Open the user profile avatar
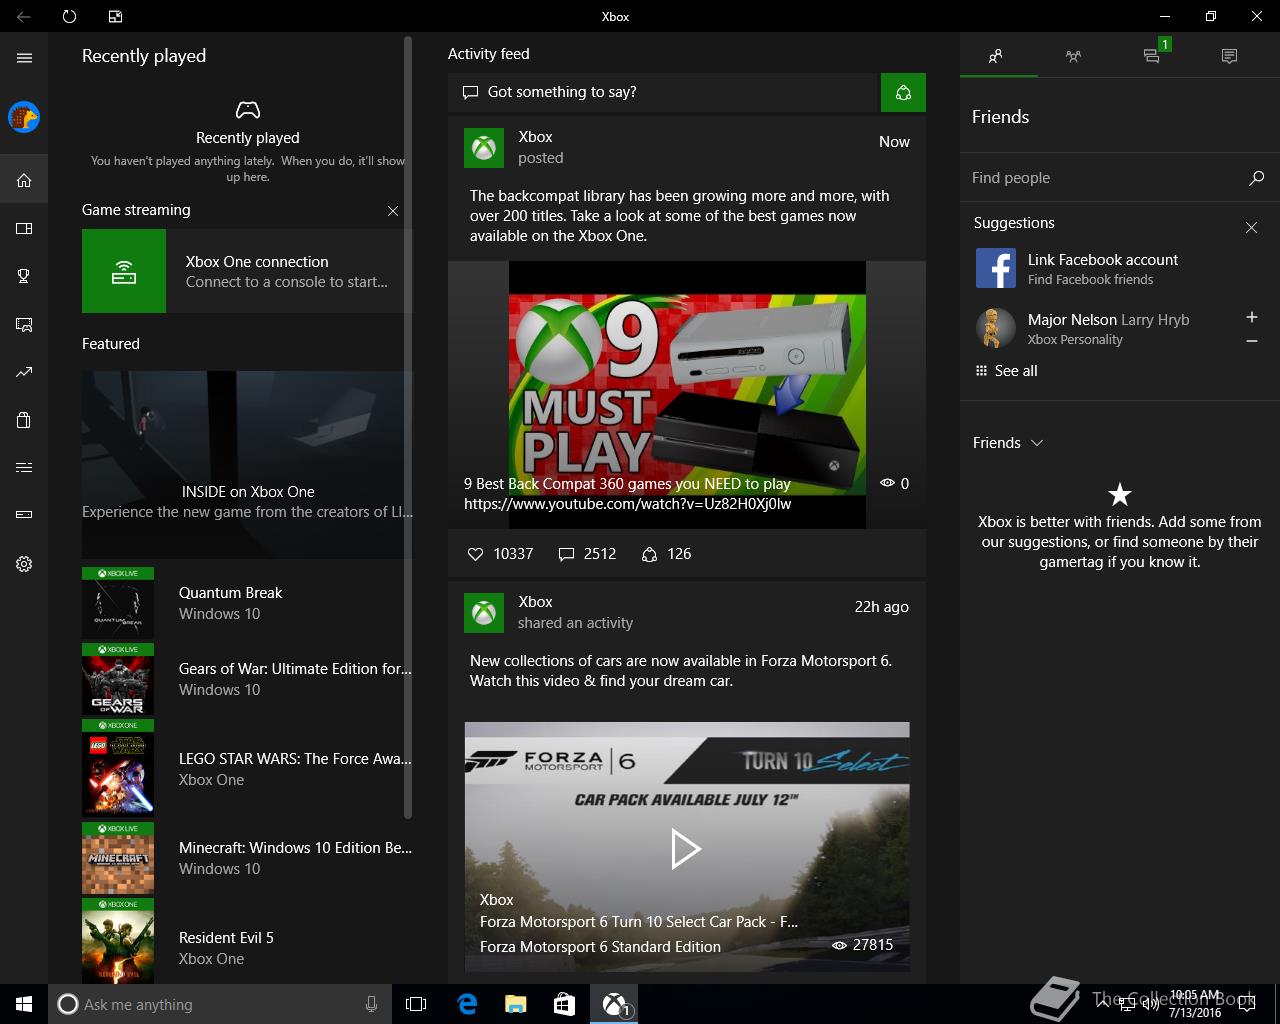This screenshot has width=1280, height=1024. [x=24, y=117]
